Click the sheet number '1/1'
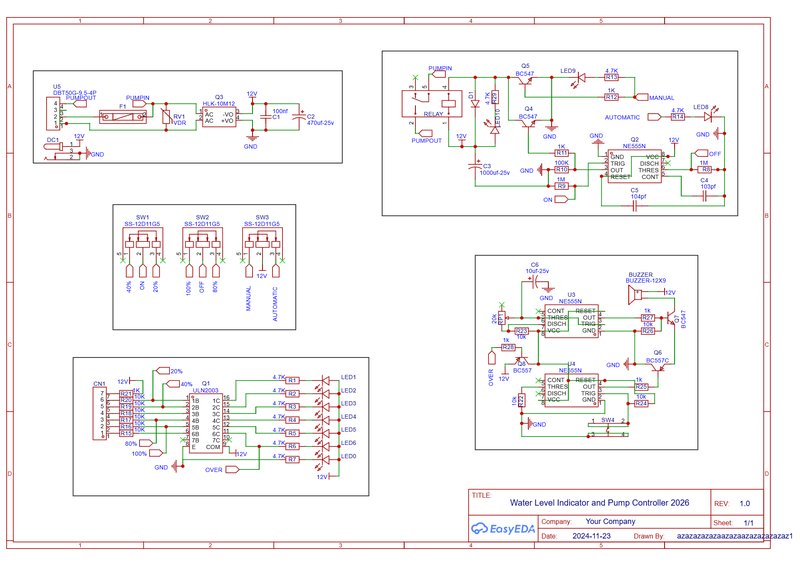 coord(748,523)
